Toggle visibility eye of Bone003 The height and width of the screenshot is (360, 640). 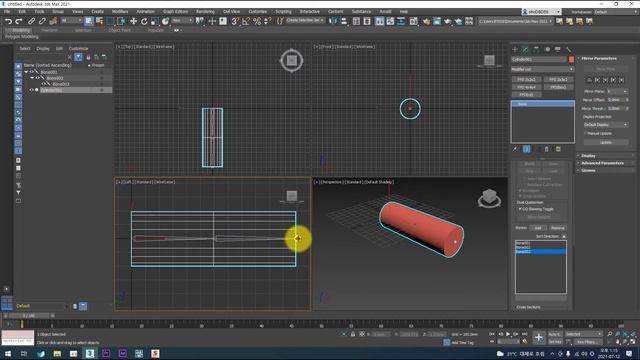tap(43, 84)
